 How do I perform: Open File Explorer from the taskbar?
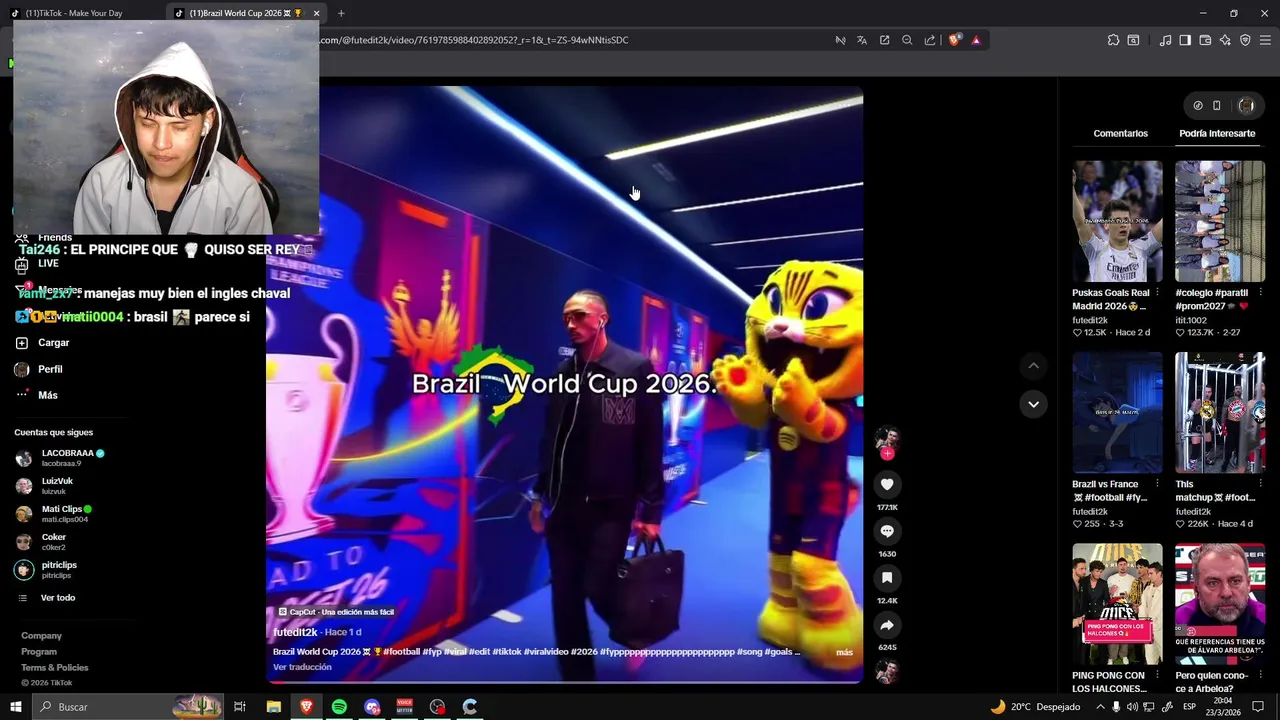pos(273,707)
